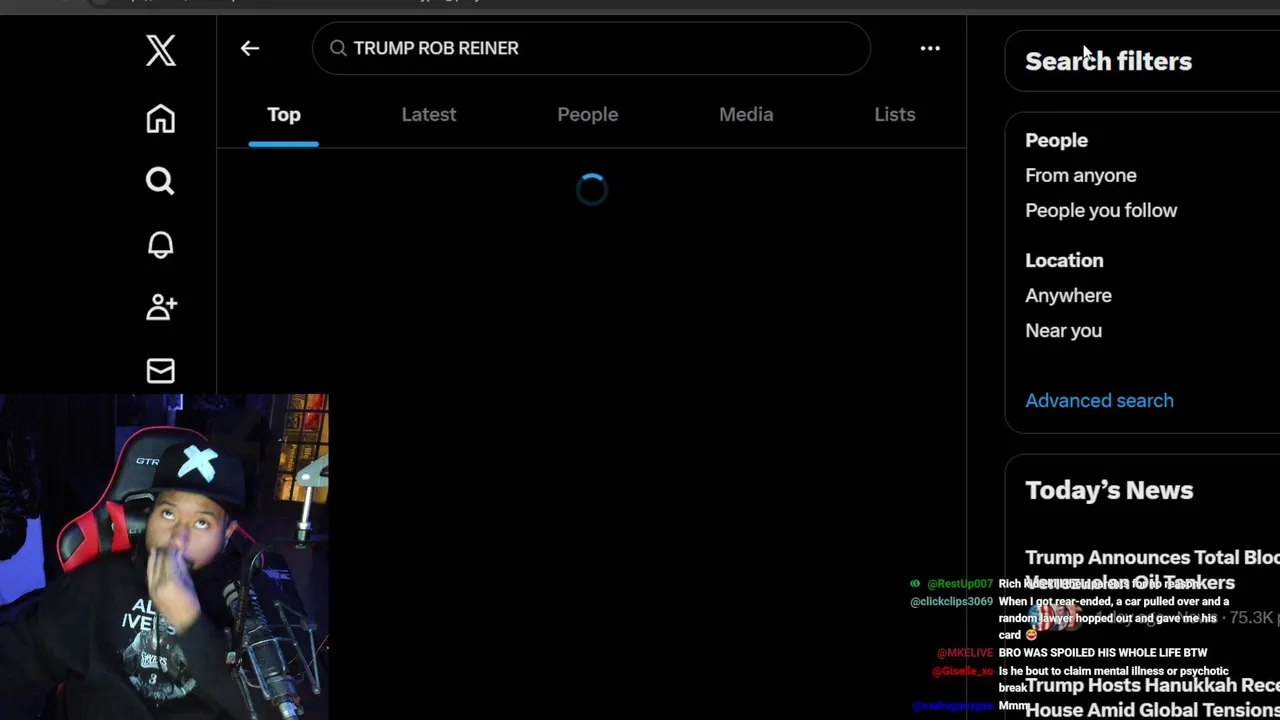Click the Today's News heading
1280x720 pixels.
point(1109,490)
